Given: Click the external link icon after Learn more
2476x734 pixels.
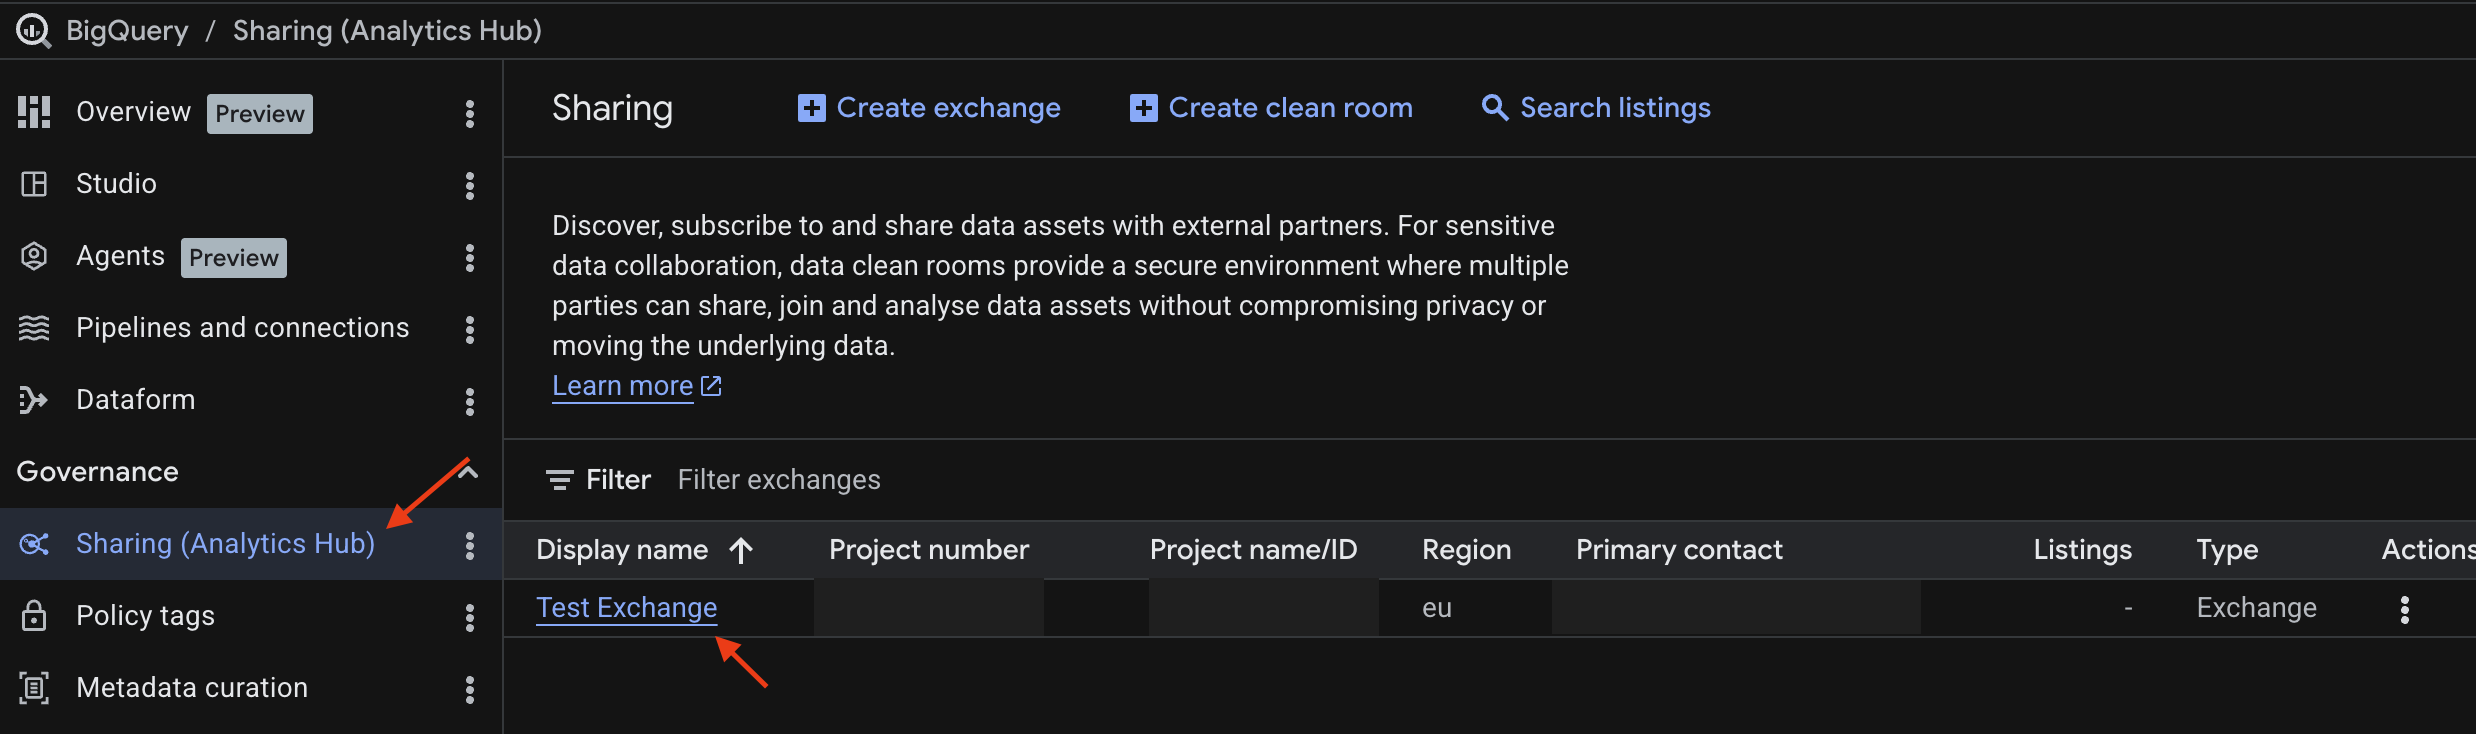Looking at the screenshot, I should pyautogui.click(x=711, y=386).
